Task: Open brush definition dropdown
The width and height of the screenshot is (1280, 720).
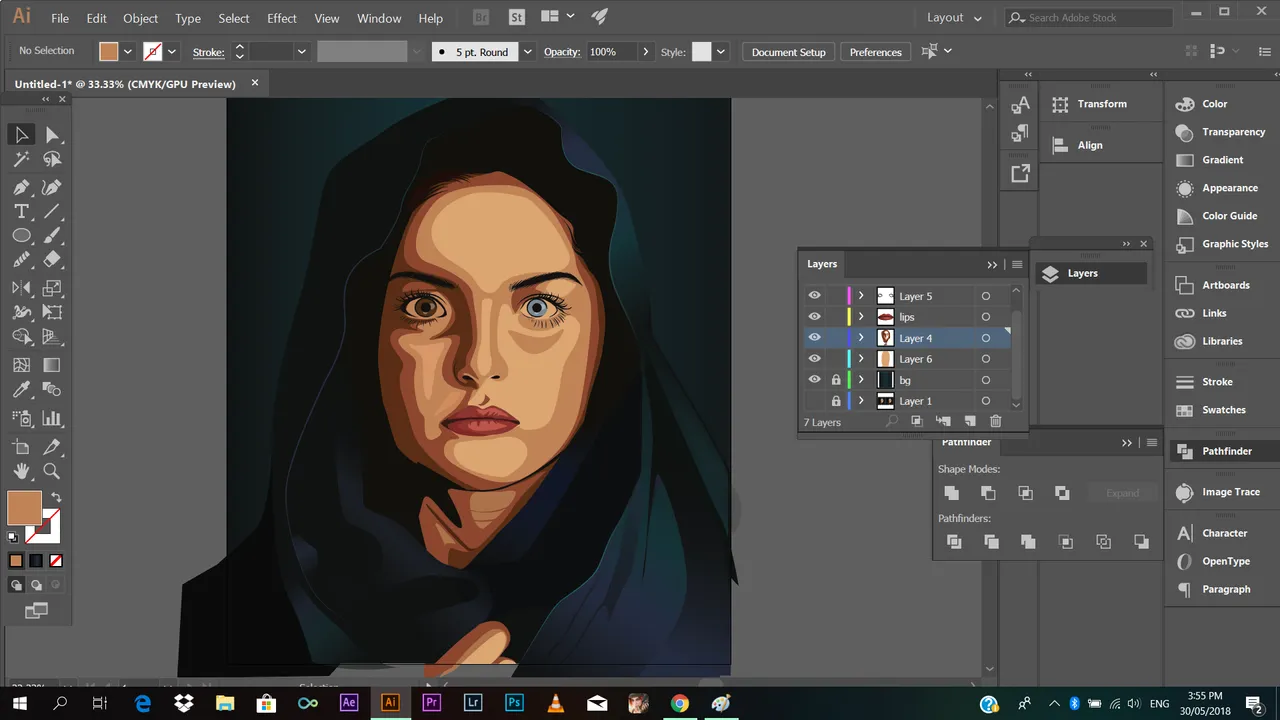Action: click(527, 52)
